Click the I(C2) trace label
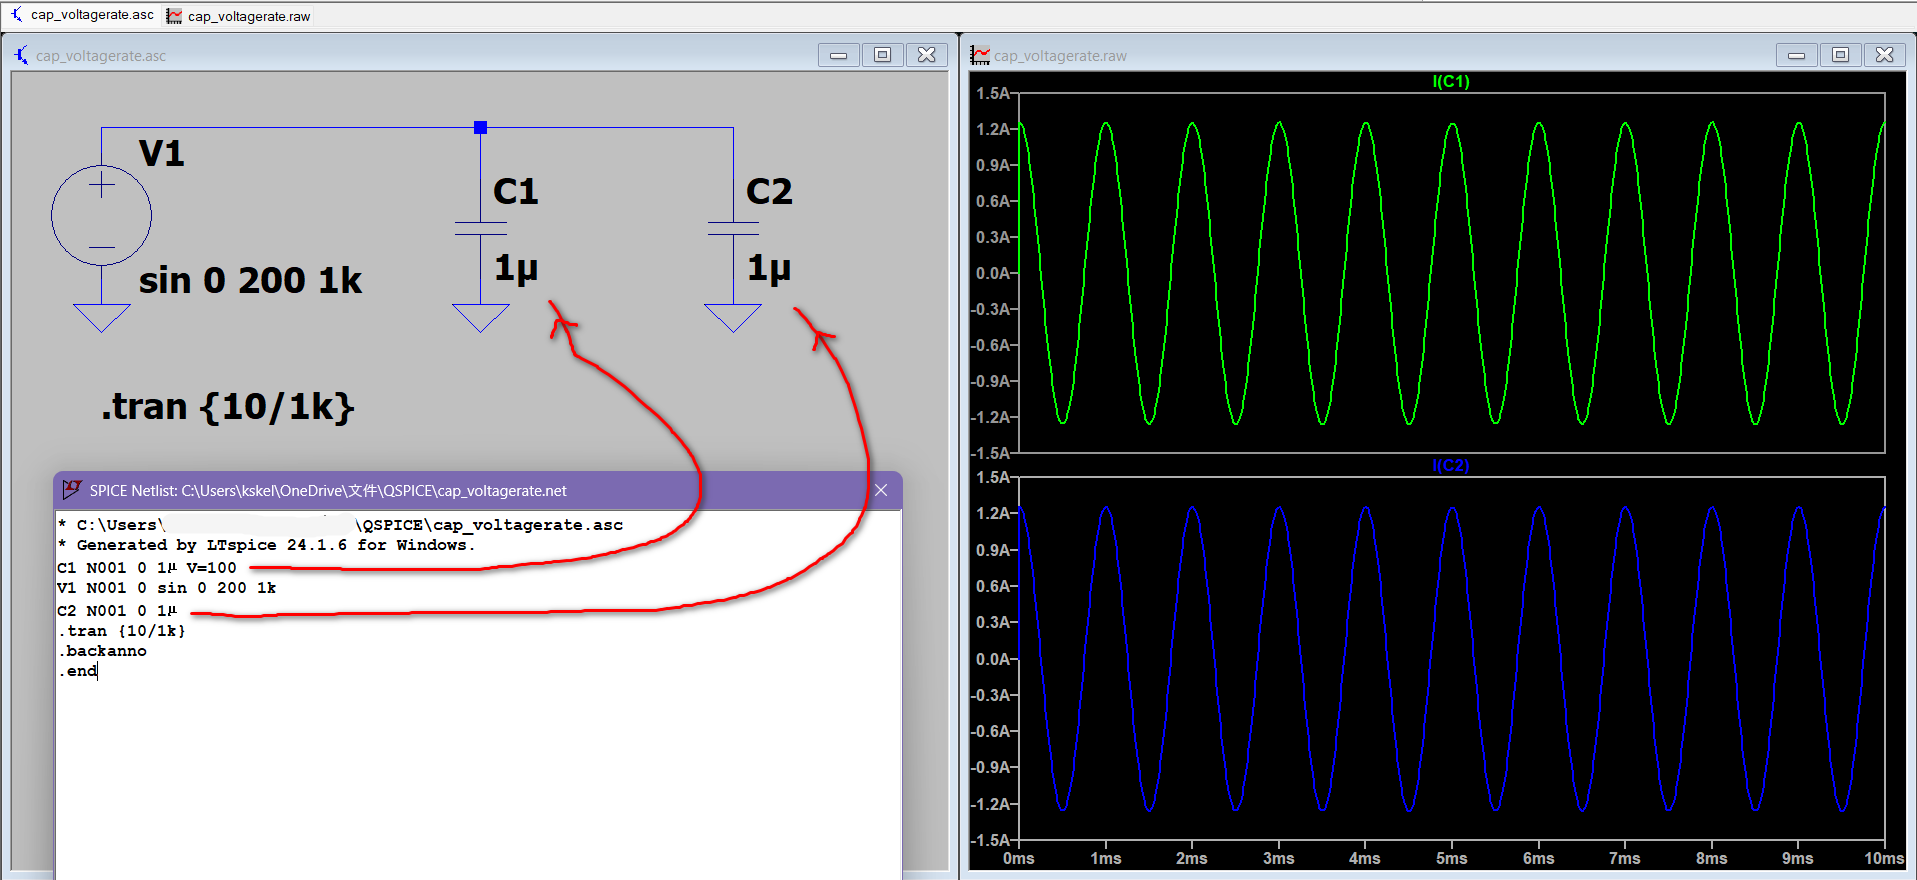The width and height of the screenshot is (1917, 880). (x=1451, y=466)
